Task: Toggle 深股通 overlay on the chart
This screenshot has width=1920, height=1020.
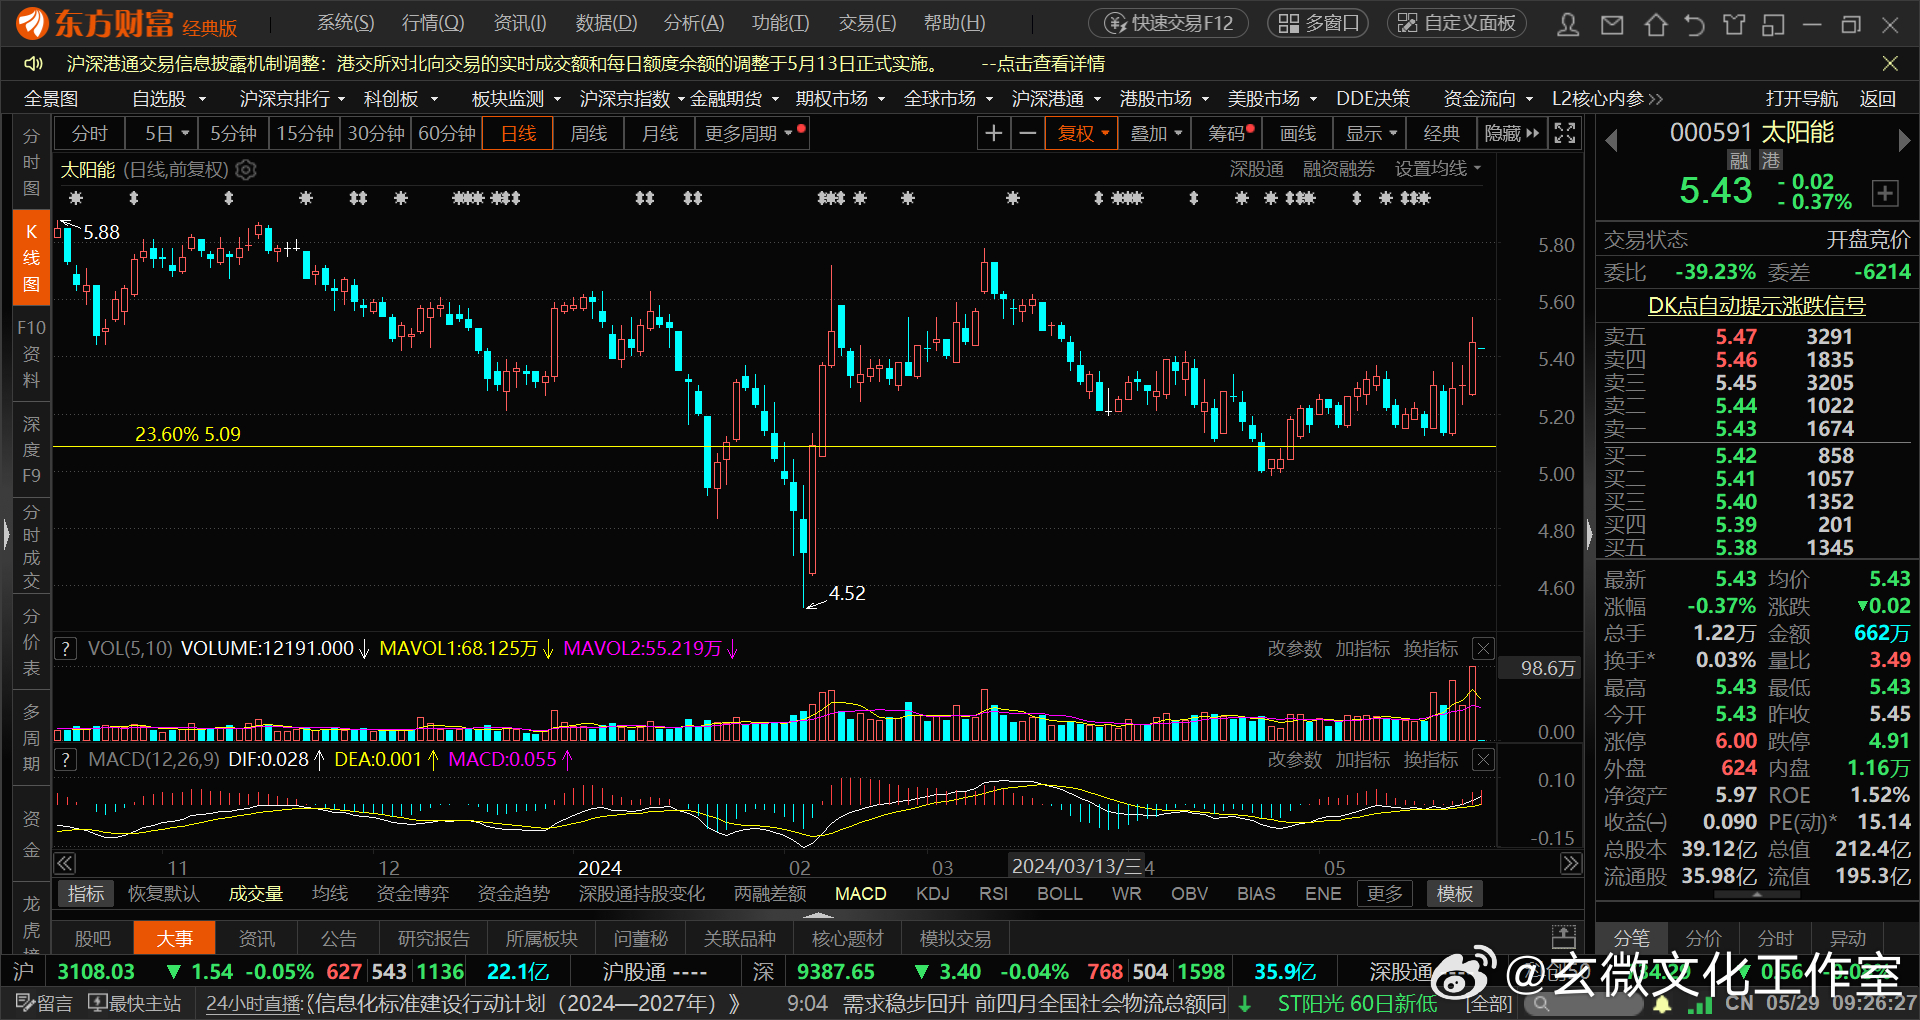Action: click(x=1256, y=170)
